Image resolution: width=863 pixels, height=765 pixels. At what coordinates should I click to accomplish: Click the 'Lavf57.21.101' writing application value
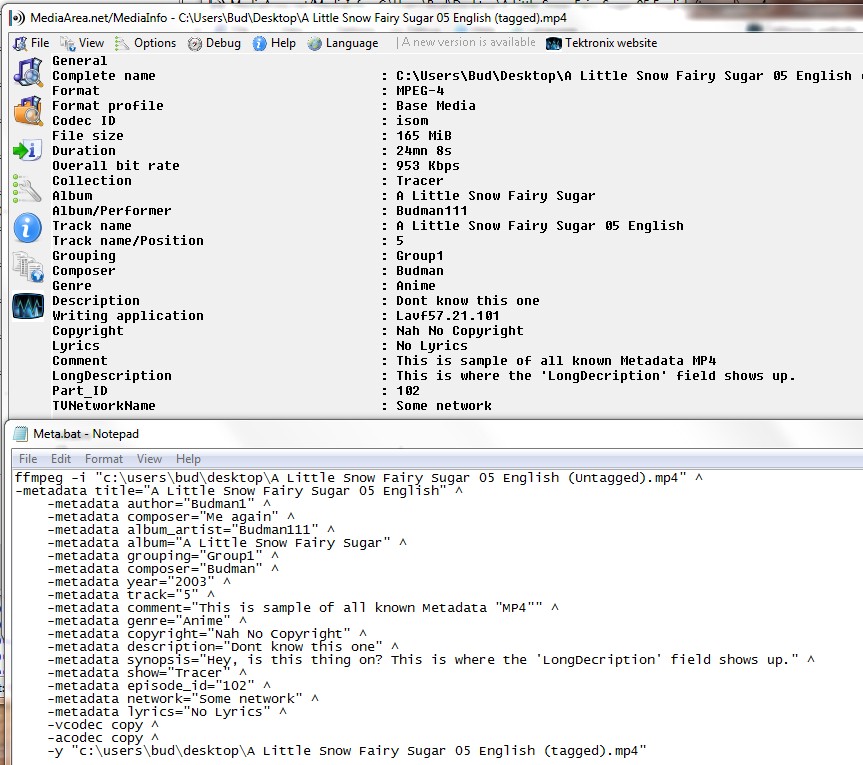click(447, 315)
